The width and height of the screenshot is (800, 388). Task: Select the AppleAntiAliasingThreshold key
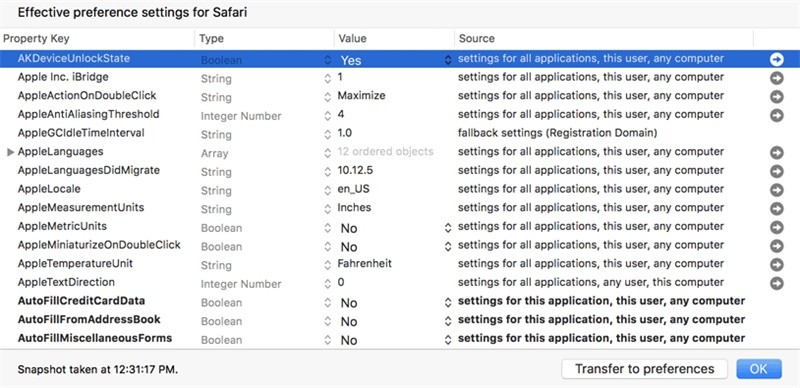[88, 114]
